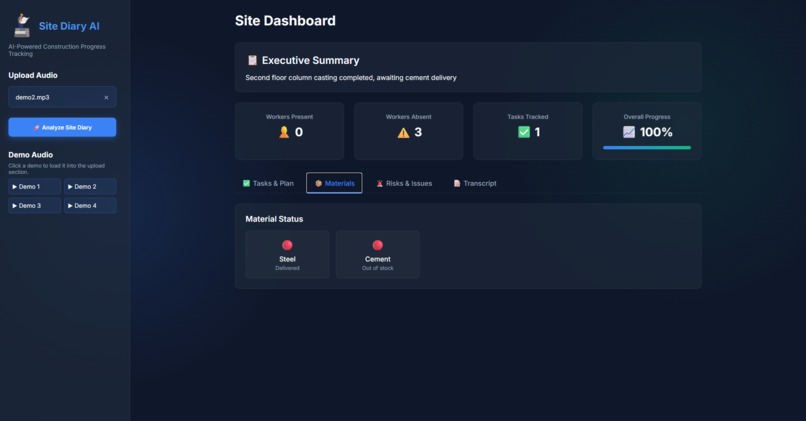806x421 pixels.
Task: Click the Workers Present value 0
Action: [299, 132]
